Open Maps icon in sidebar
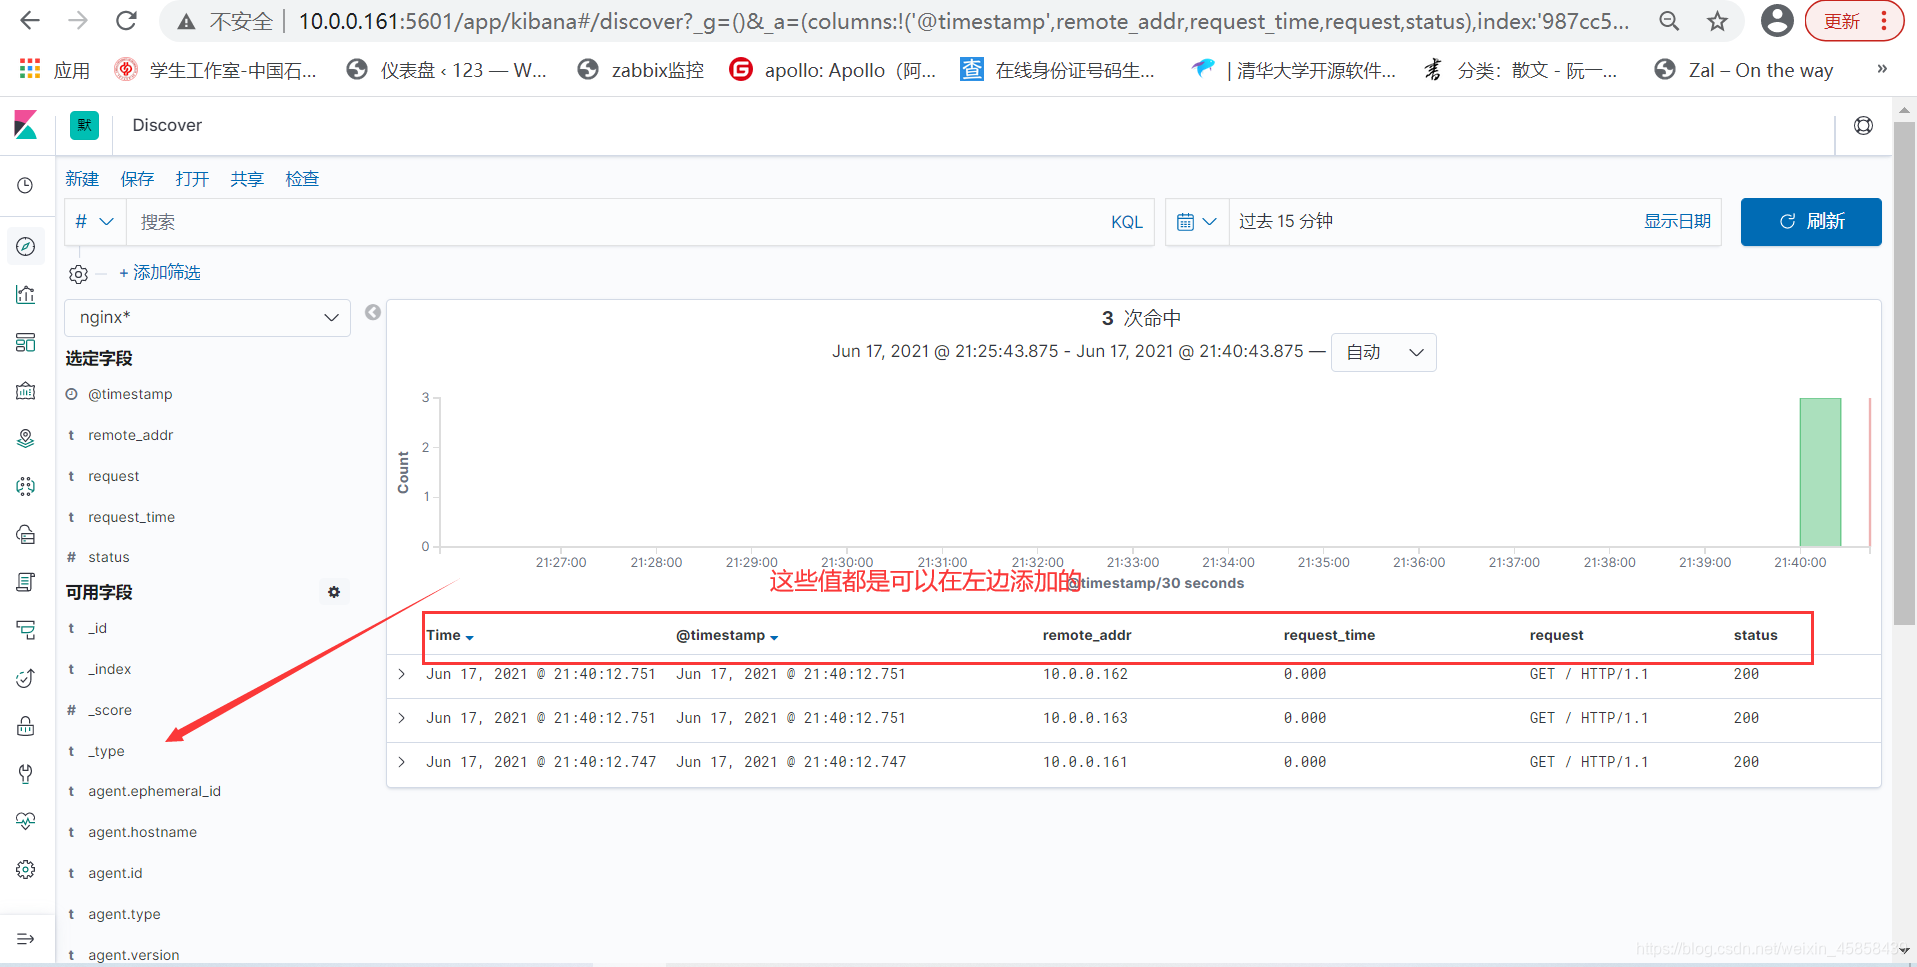 (26, 438)
